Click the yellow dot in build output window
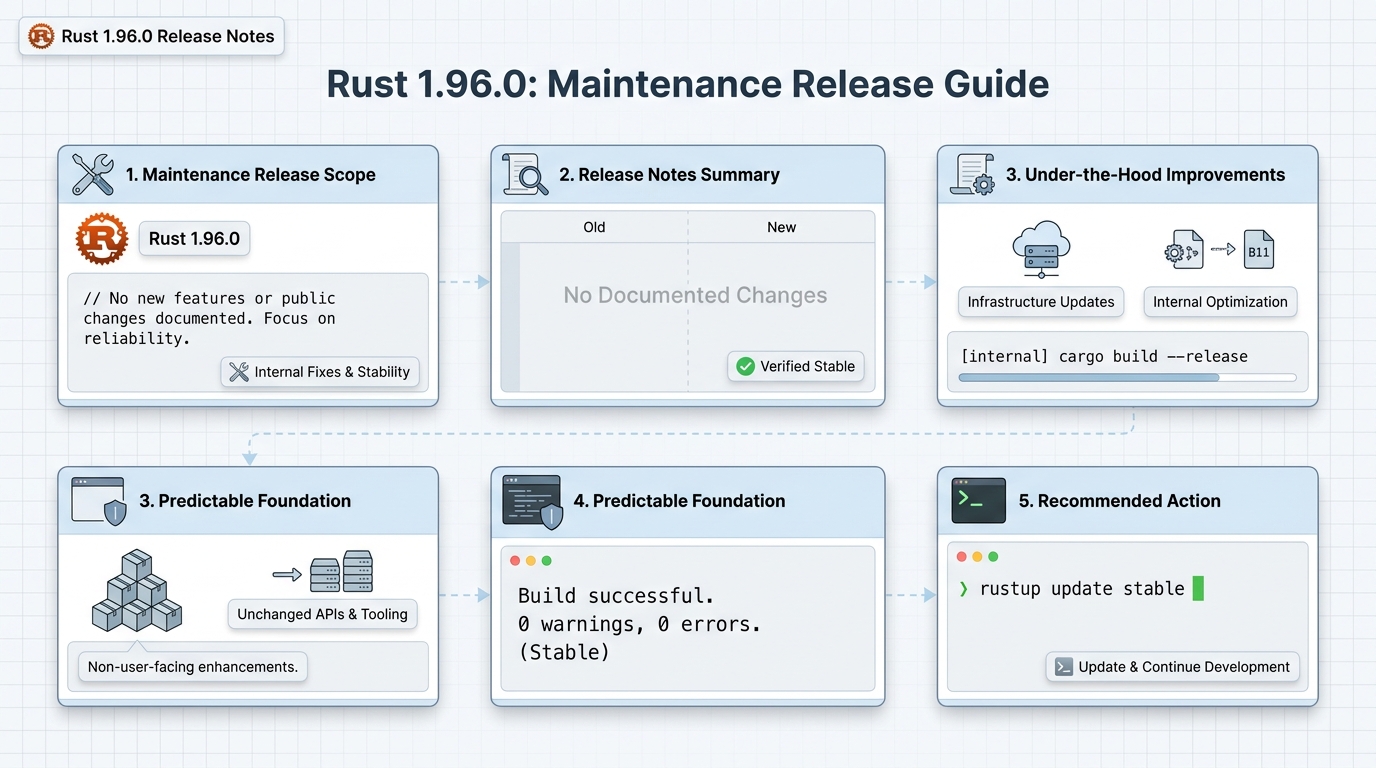This screenshot has height=768, width=1376. [x=531, y=560]
